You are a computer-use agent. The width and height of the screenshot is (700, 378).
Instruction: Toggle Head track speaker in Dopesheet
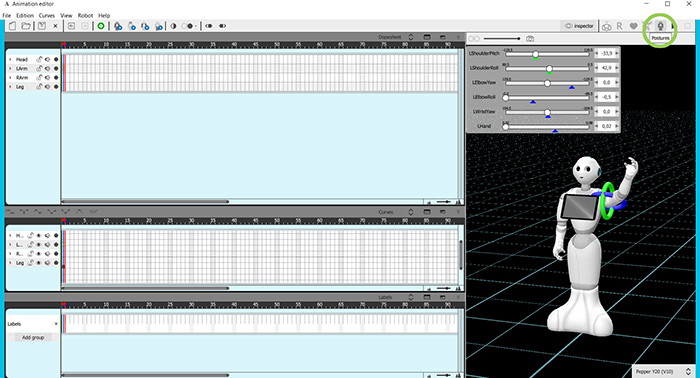click(x=47, y=59)
